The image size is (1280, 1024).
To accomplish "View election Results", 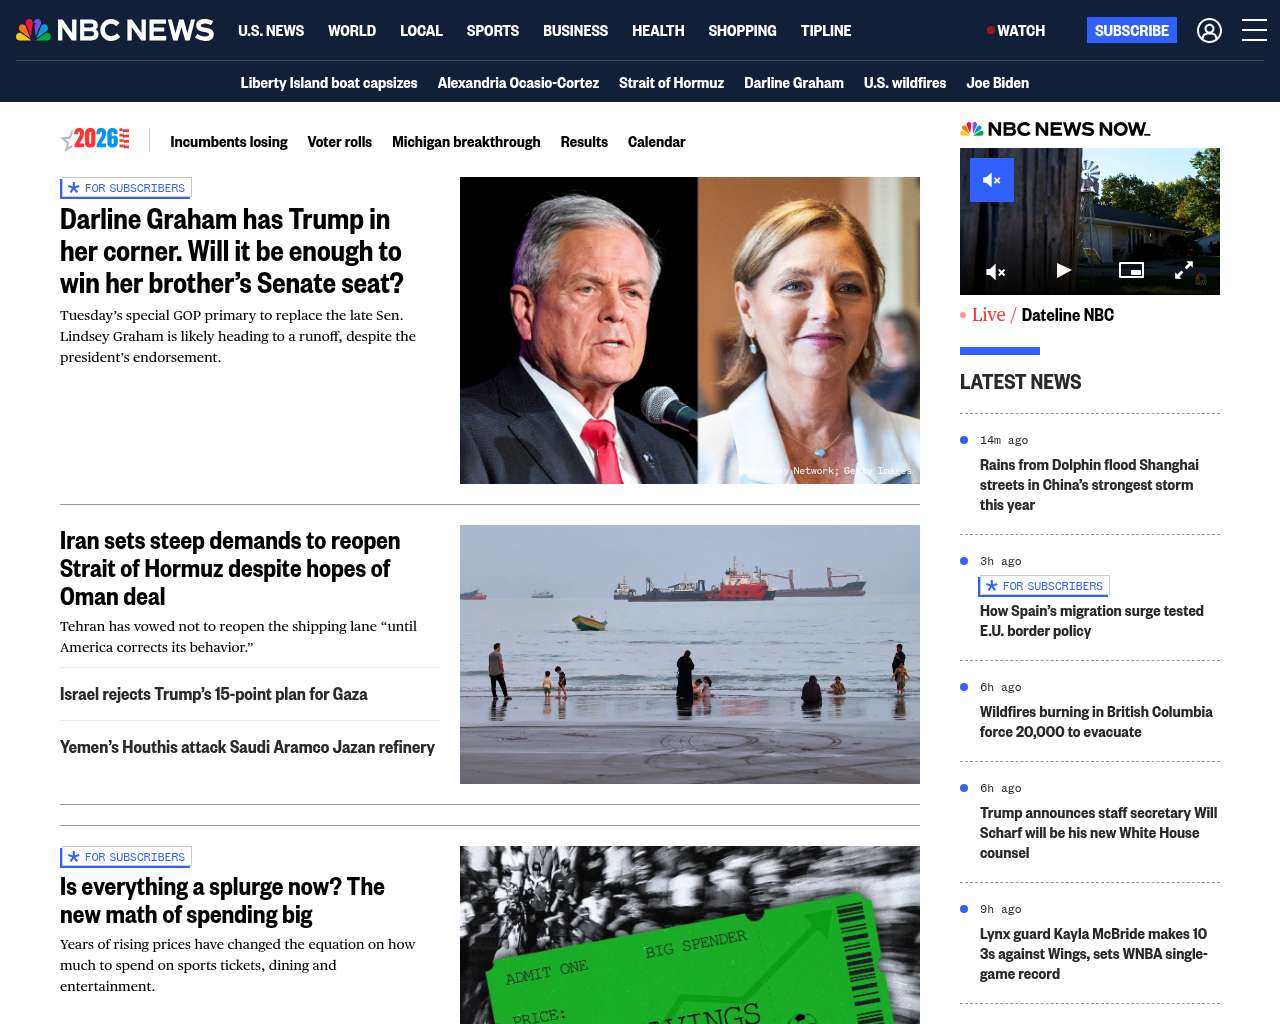I will (x=584, y=142).
